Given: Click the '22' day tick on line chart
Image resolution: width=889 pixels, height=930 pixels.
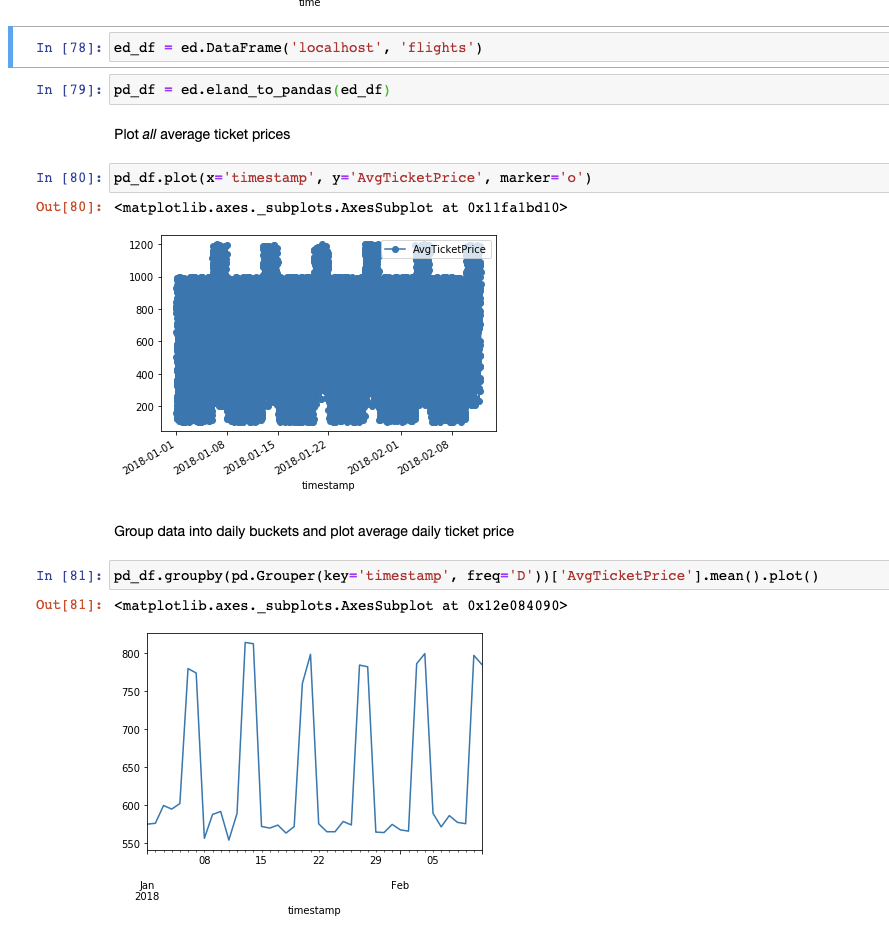Looking at the screenshot, I should click(x=318, y=861).
